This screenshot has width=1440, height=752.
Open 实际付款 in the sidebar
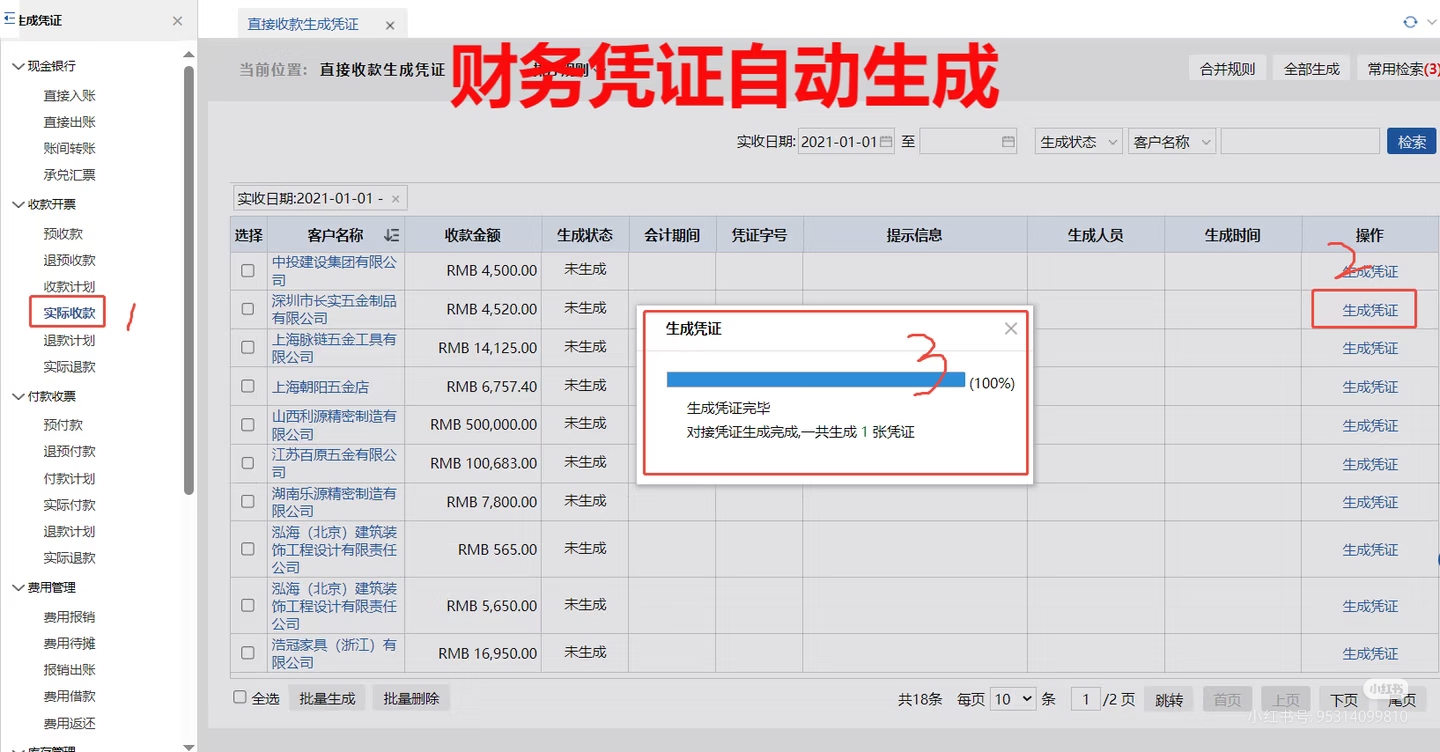[69, 505]
